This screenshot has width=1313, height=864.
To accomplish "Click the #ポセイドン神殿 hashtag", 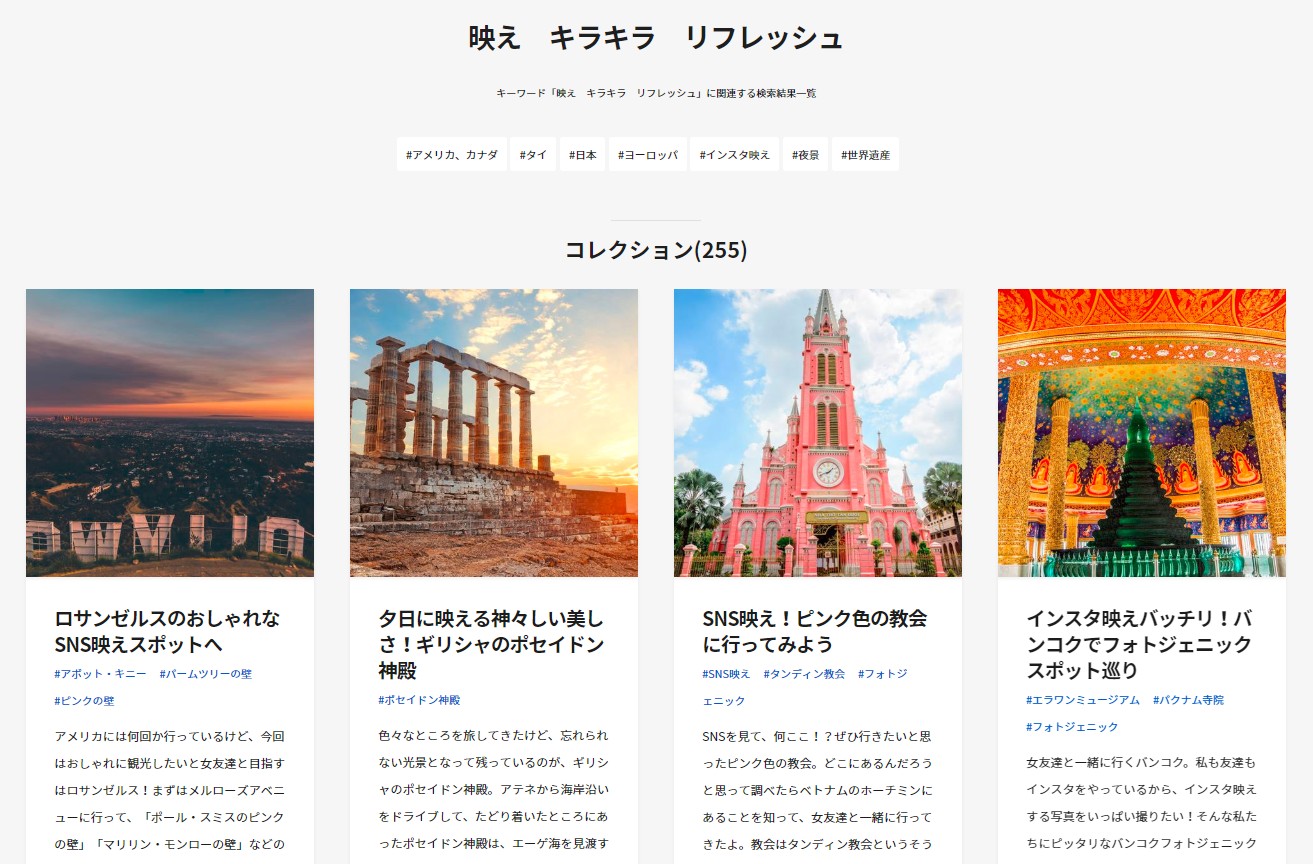I will pyautogui.click(x=419, y=700).
